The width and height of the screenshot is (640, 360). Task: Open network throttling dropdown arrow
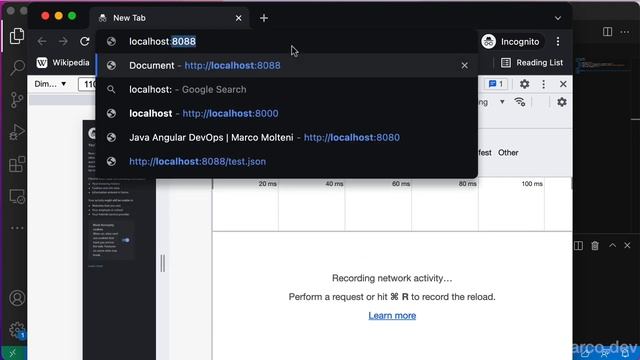click(502, 102)
